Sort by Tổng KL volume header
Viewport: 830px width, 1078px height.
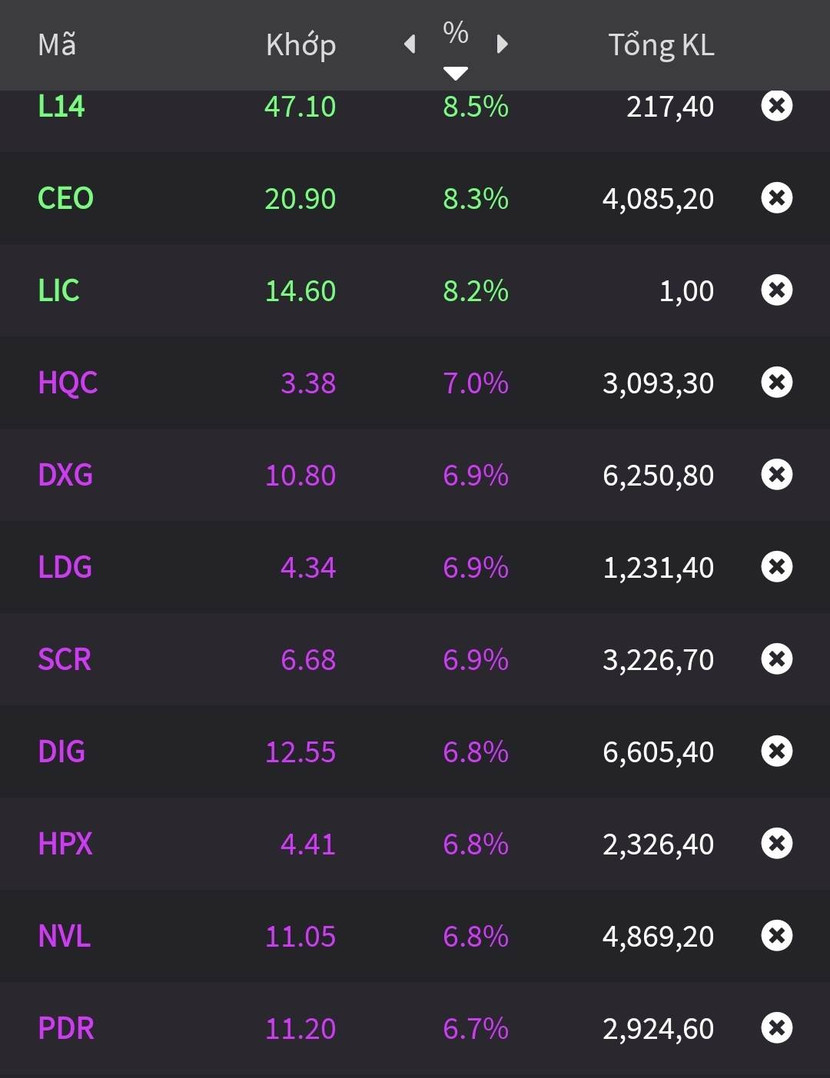(x=661, y=45)
